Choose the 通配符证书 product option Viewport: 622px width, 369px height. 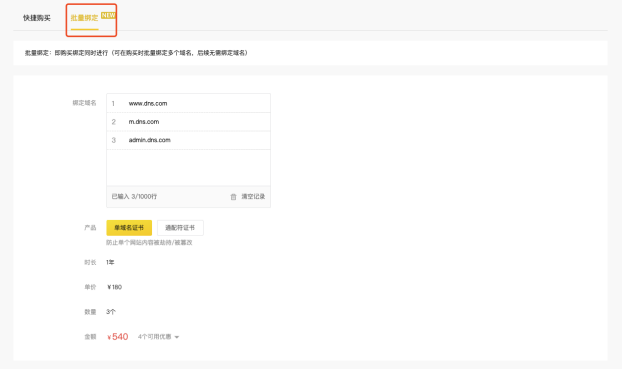pyautogui.click(x=180, y=228)
